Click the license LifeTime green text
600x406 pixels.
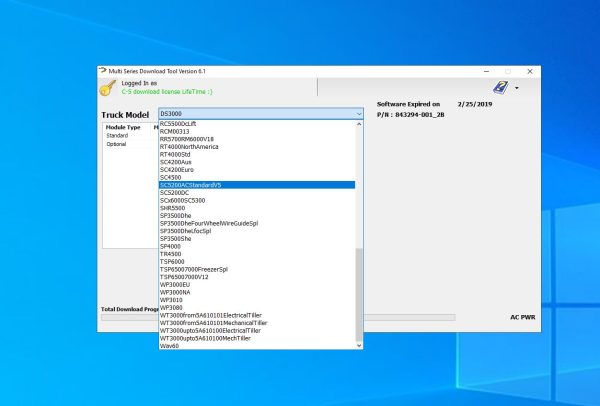tap(167, 92)
